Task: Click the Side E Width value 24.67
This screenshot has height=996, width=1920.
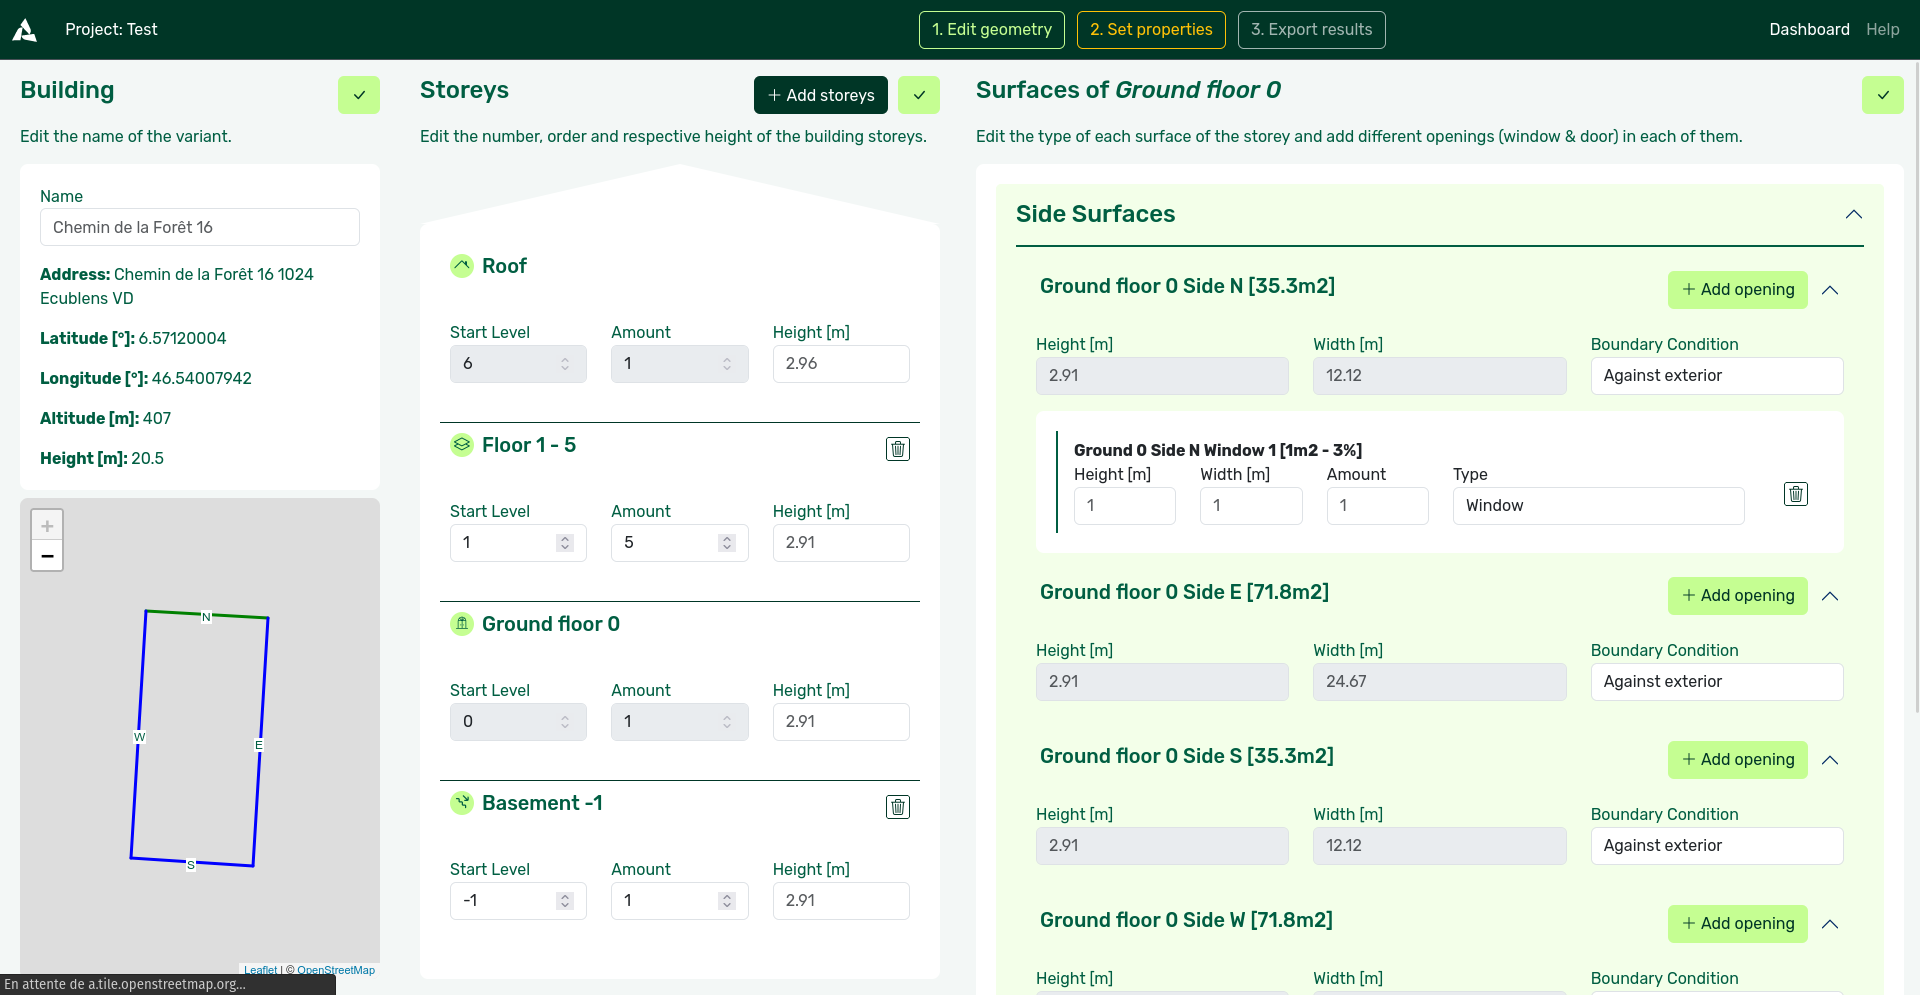Action: tap(1439, 682)
